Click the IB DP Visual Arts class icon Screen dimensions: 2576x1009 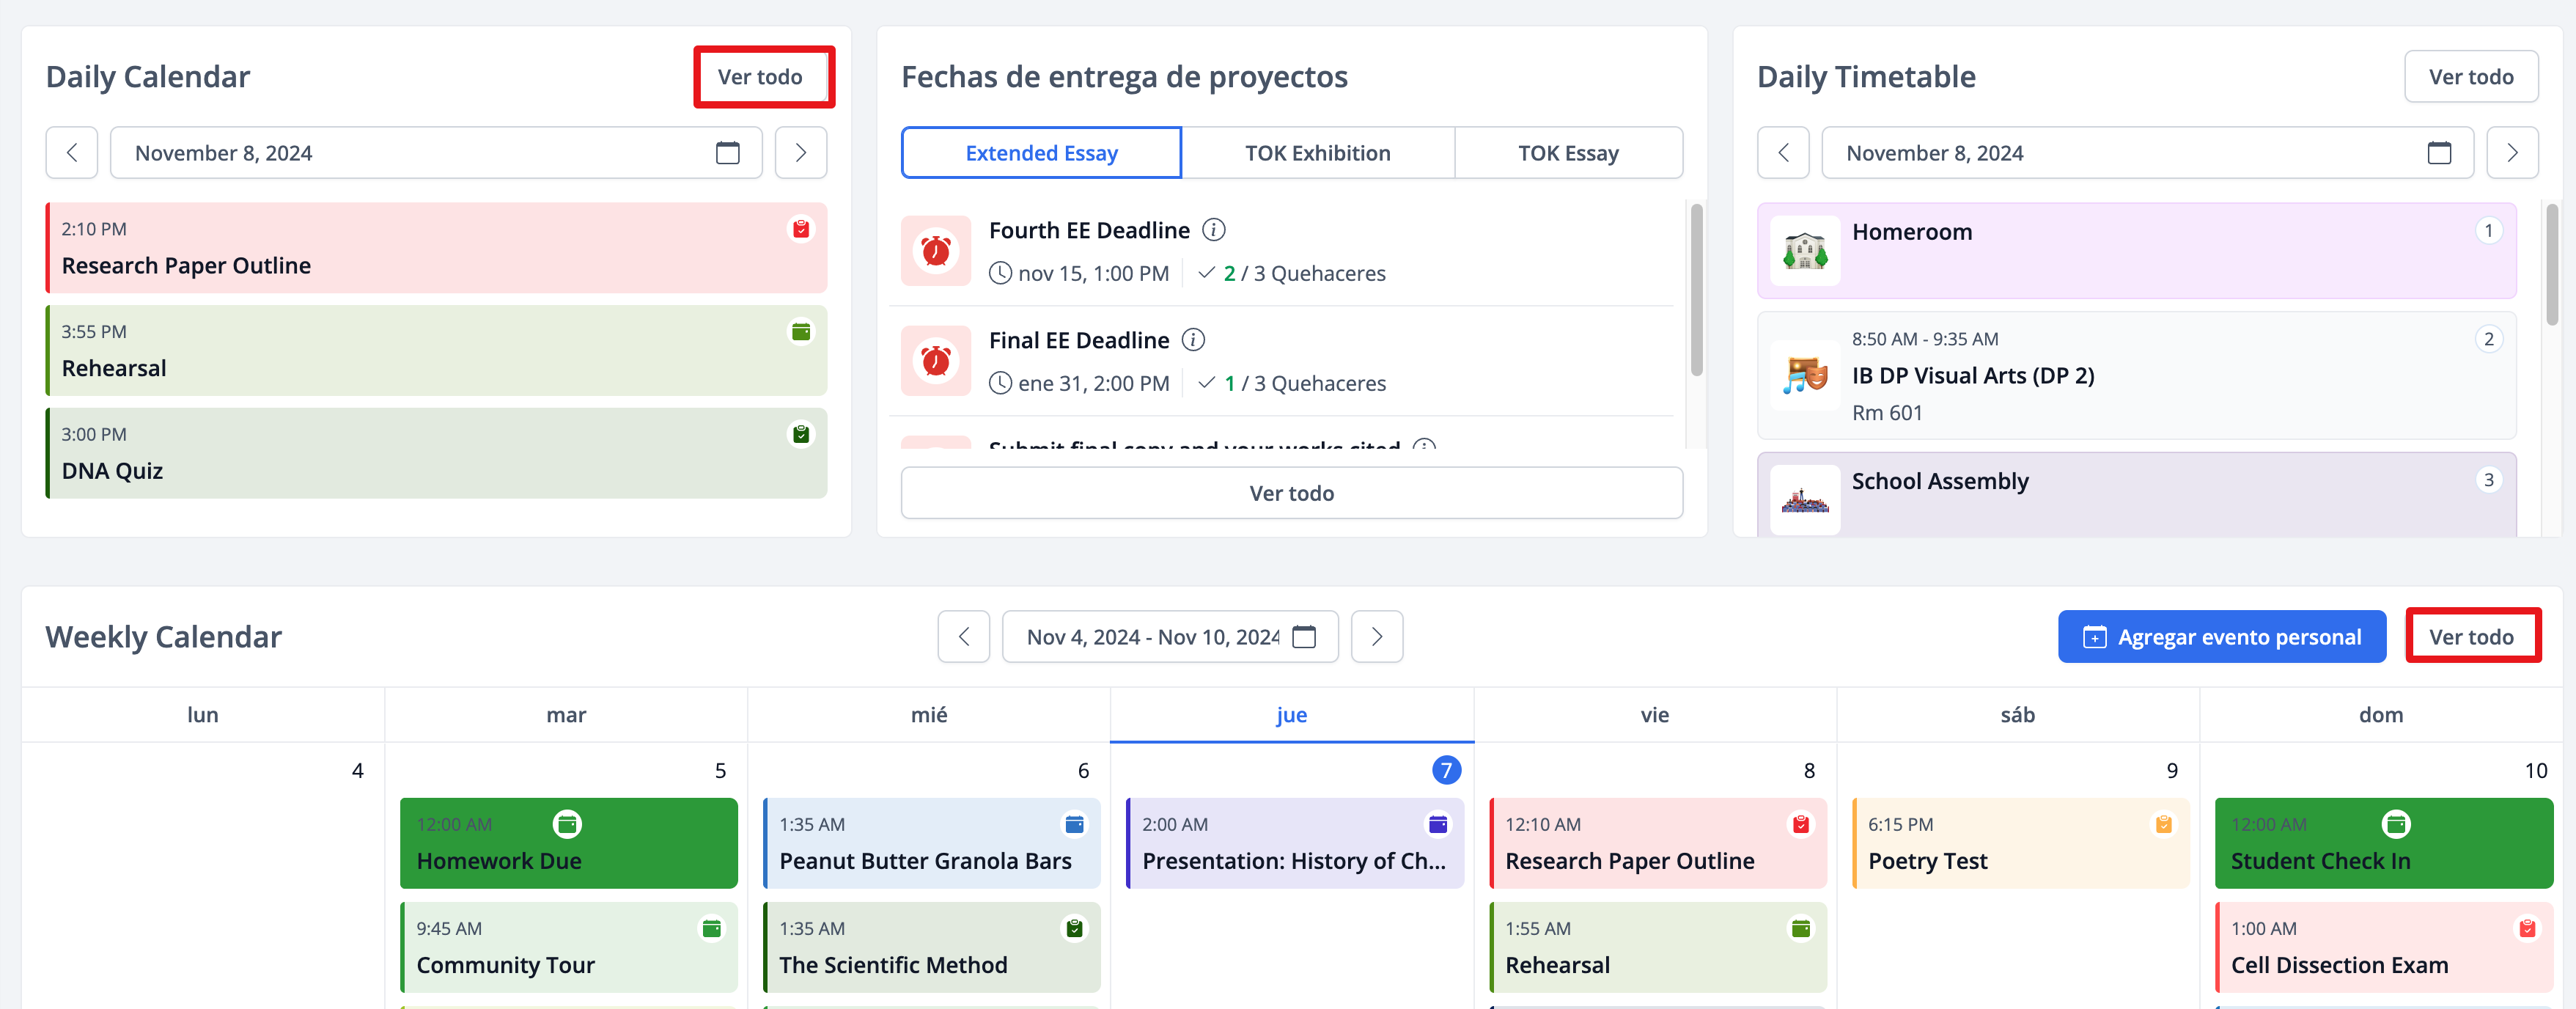pos(1805,376)
